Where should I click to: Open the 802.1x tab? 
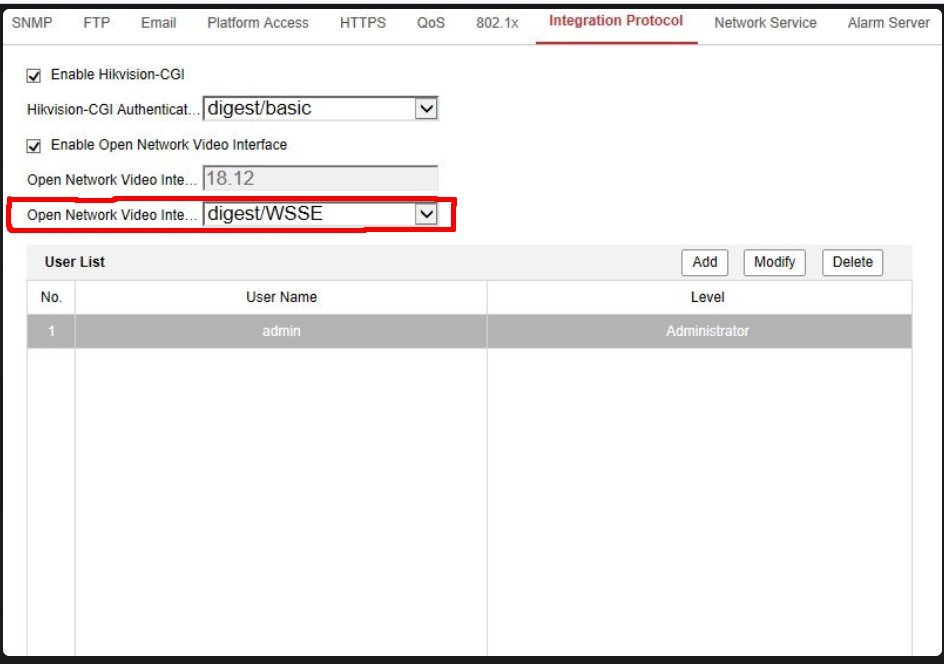click(497, 23)
